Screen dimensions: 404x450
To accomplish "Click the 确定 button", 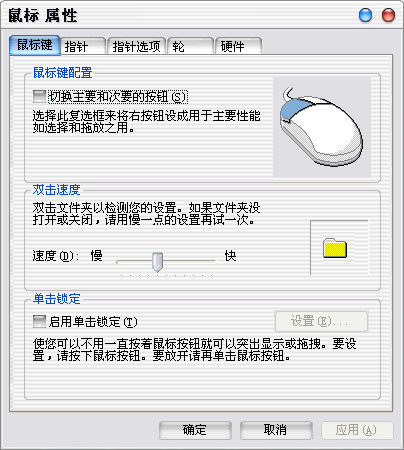I will [x=195, y=430].
